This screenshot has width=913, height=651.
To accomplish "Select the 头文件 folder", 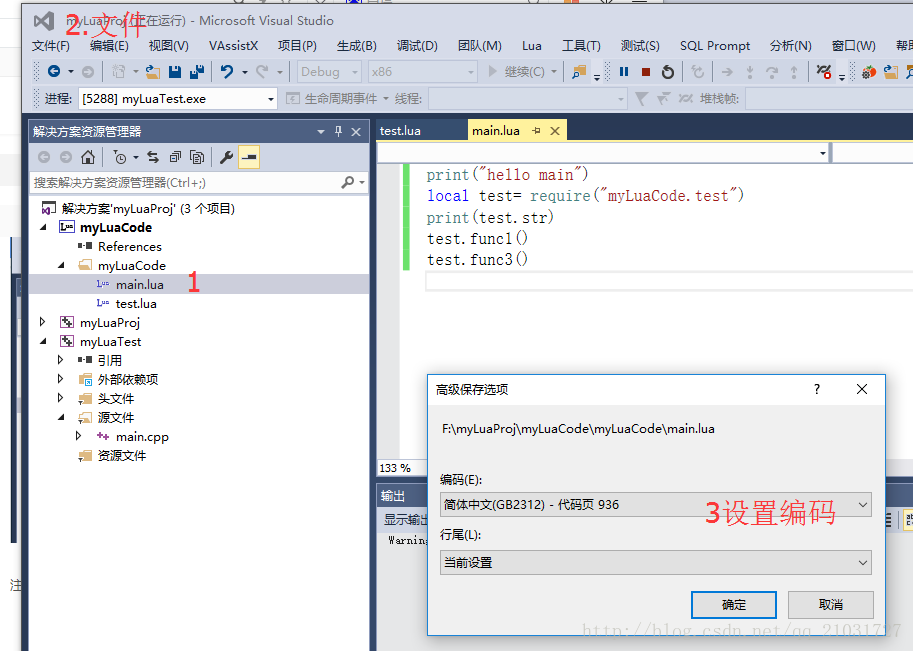I will pos(115,399).
